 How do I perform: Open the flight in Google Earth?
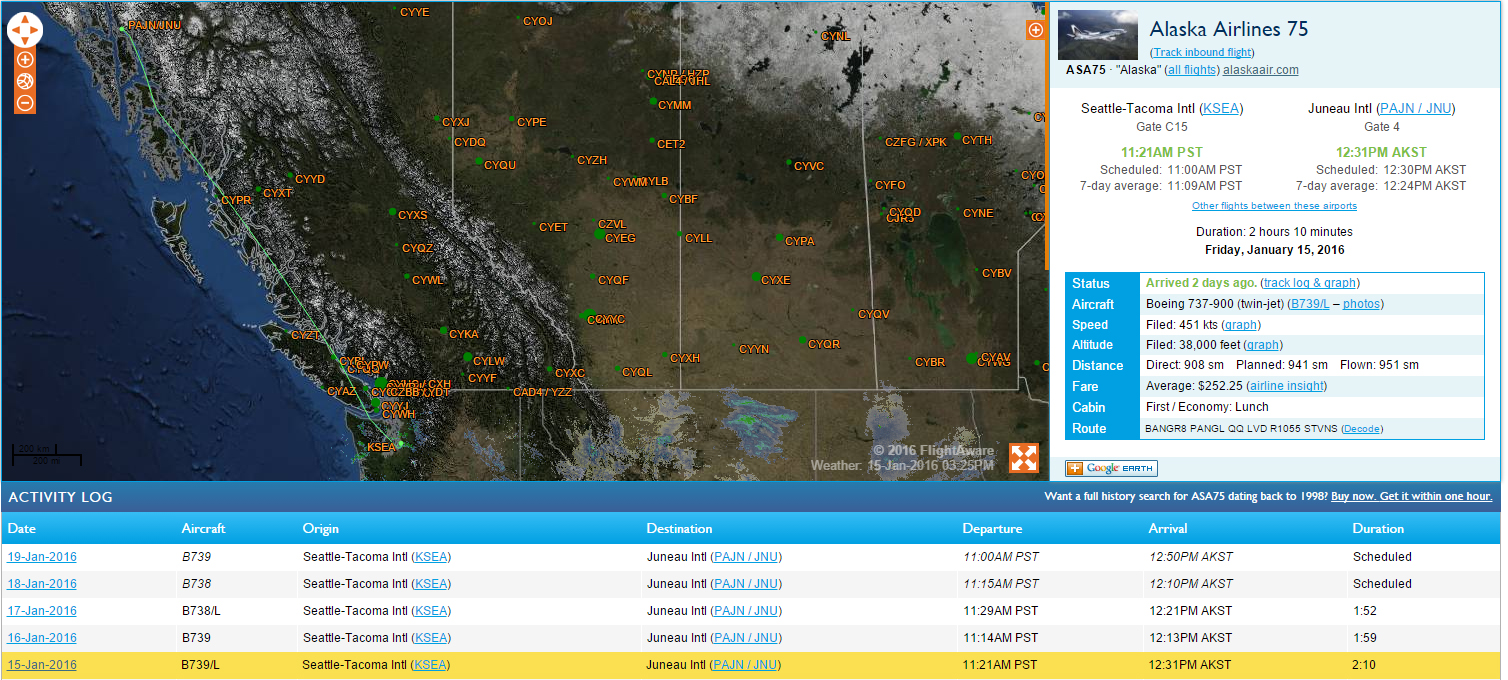tap(1111, 468)
